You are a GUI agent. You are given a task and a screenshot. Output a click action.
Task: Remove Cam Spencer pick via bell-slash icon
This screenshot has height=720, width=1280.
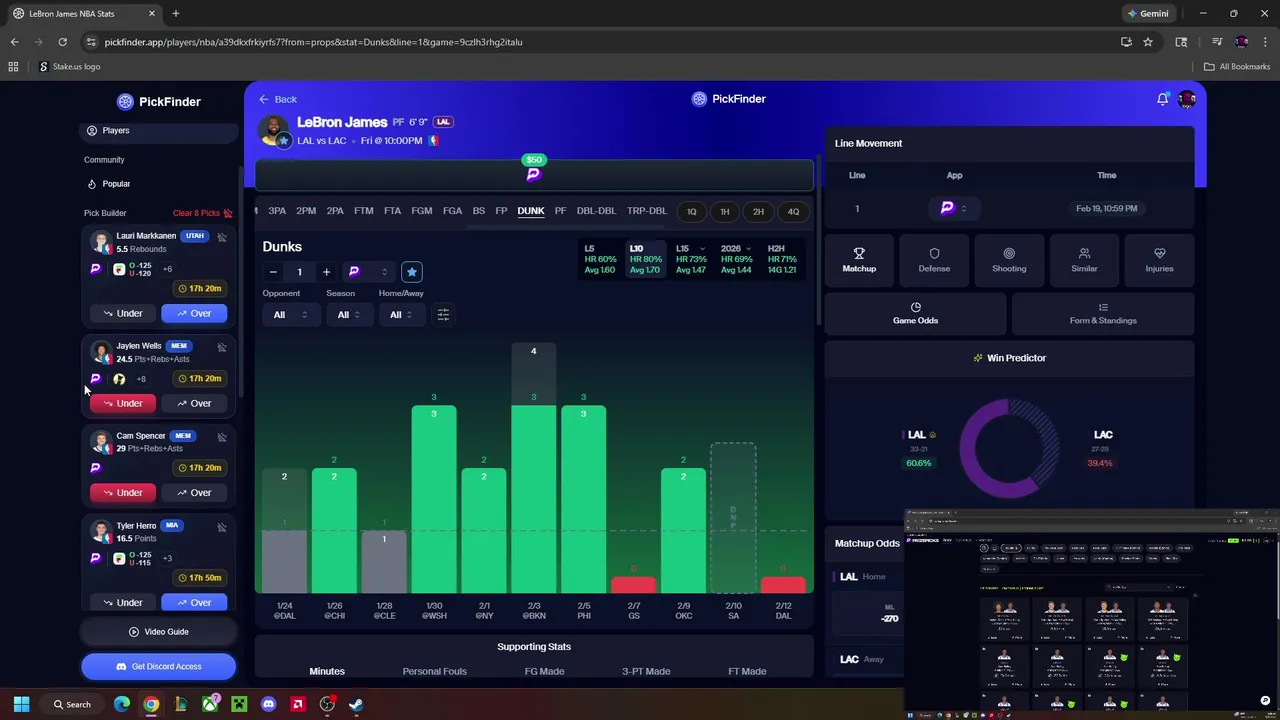pos(222,437)
